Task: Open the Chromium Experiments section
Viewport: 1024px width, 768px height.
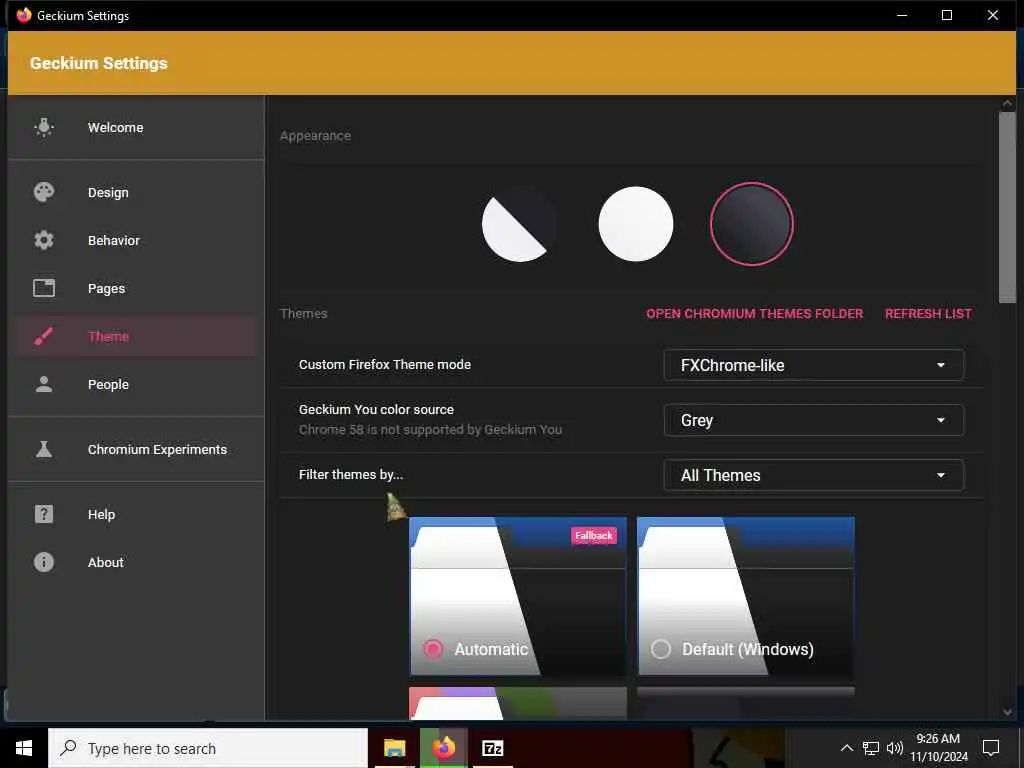Action: pos(136,449)
